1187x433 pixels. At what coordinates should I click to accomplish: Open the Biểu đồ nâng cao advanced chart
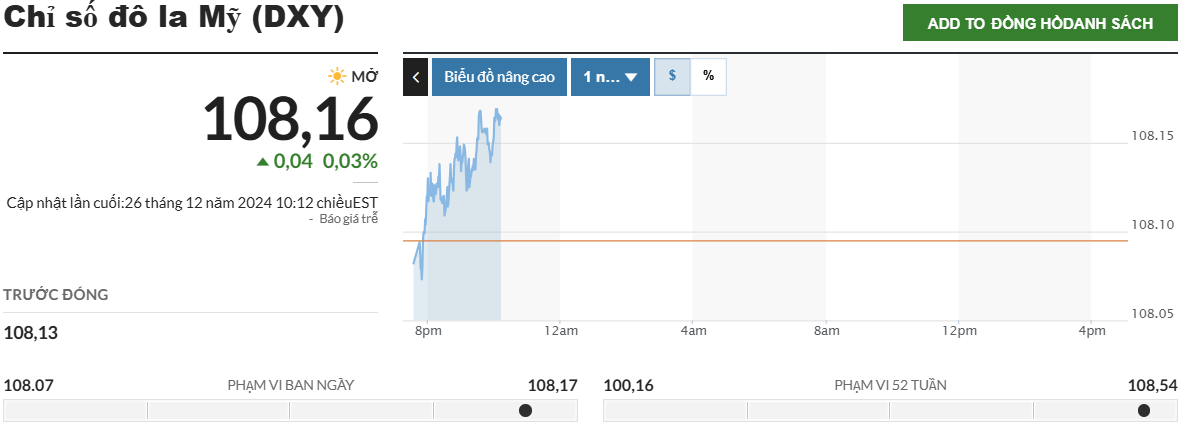[499, 77]
